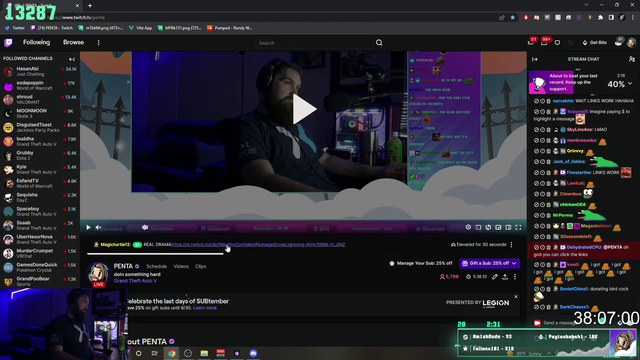Viewport: 640px width, 360px height.
Task: Play the paused stream video
Action: [304, 109]
